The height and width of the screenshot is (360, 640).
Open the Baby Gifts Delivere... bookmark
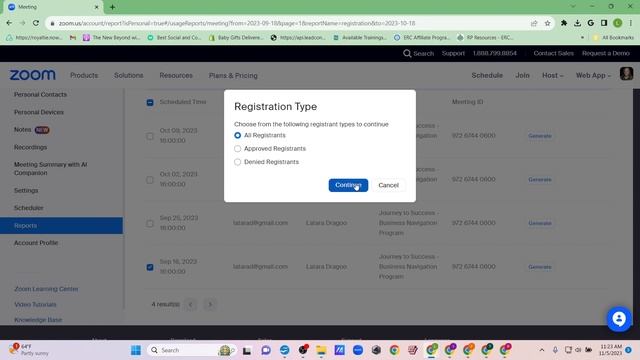pos(236,38)
